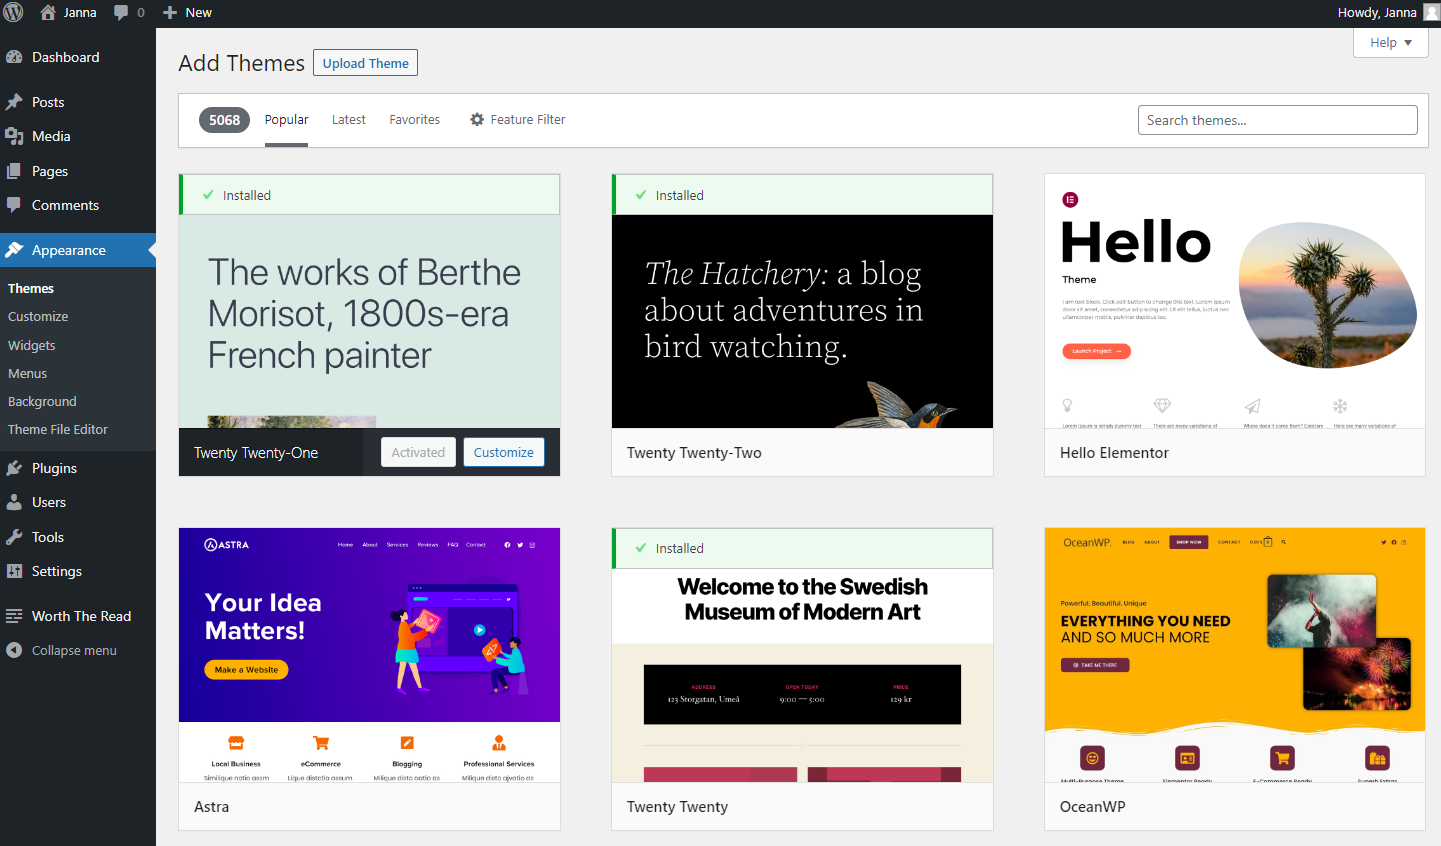Select the Popular themes tab
Screen dimensions: 1441x846
pyautogui.click(x=286, y=119)
